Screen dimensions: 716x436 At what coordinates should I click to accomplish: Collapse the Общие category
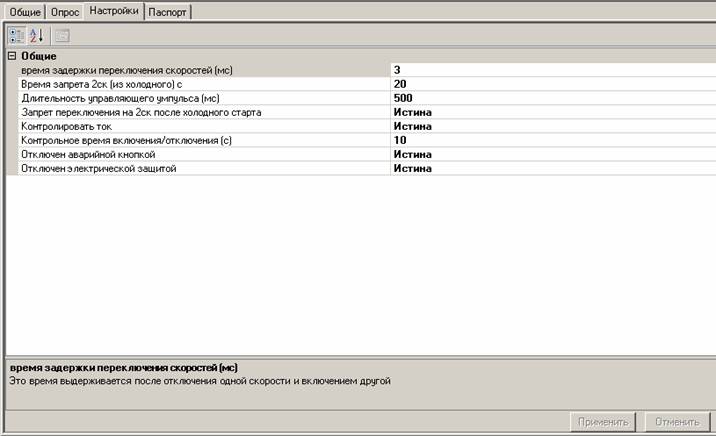[x=12, y=56]
